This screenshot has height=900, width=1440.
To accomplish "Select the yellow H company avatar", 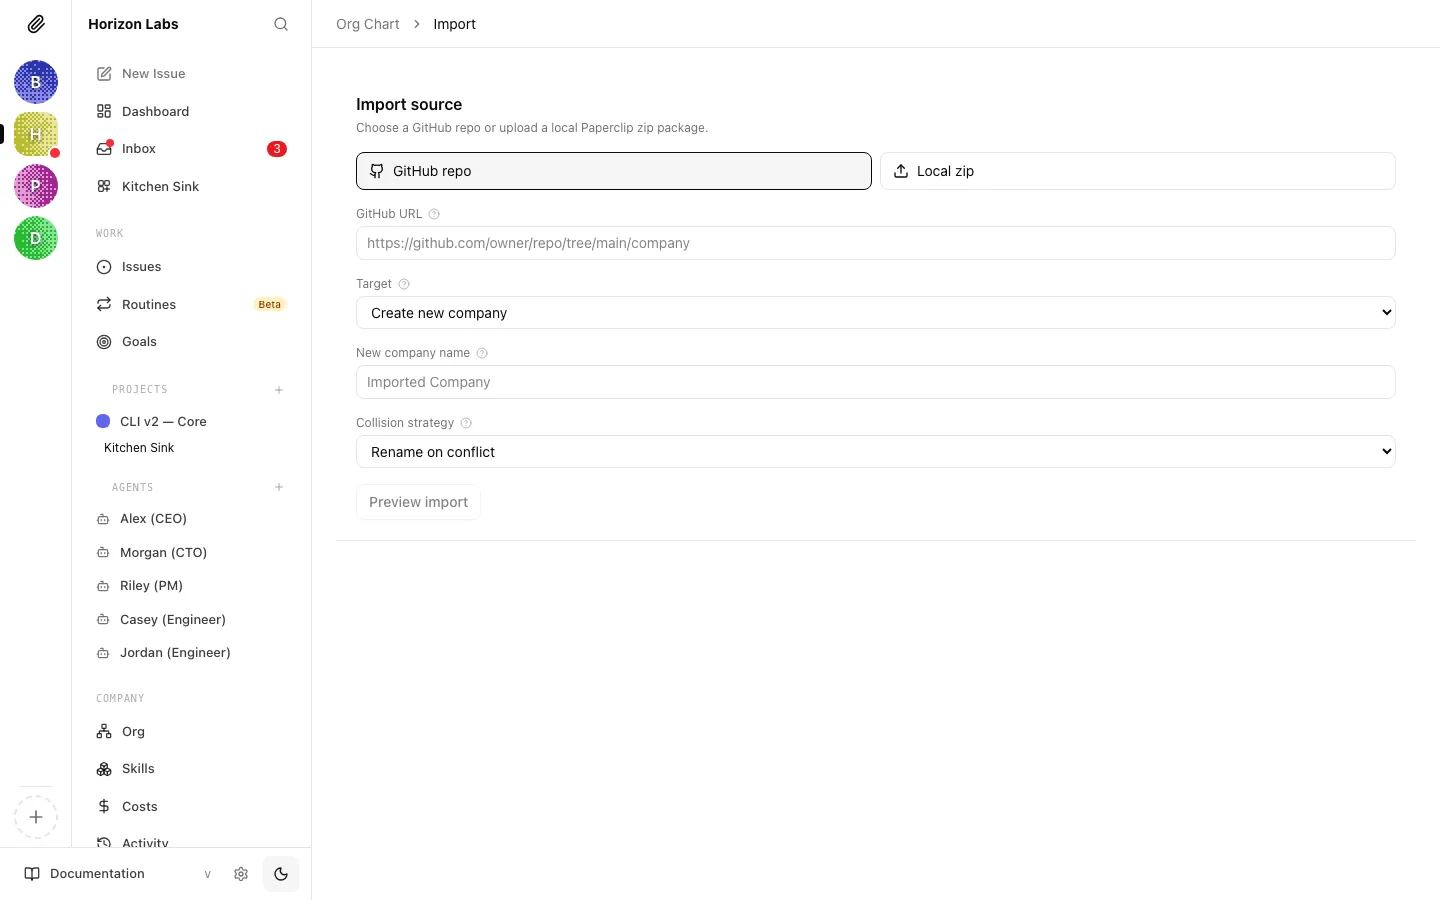I will click(36, 134).
